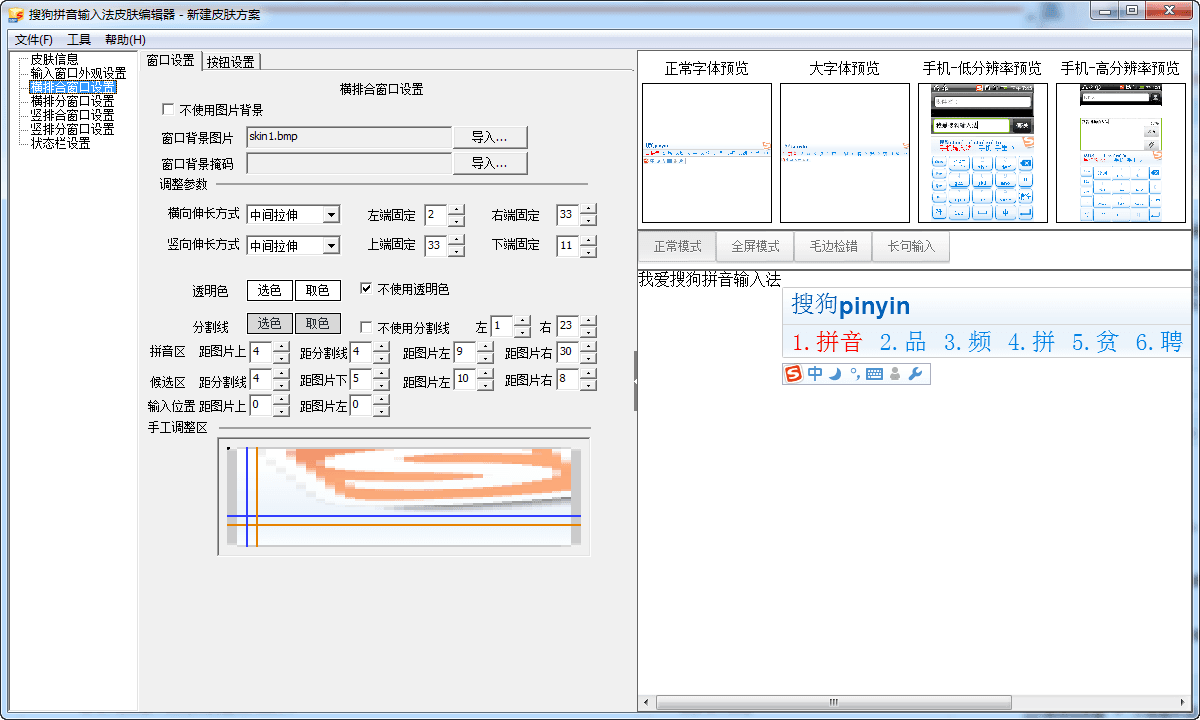
Task: Select 竖排合窗口设置 in the tree
Action: [x=72, y=115]
